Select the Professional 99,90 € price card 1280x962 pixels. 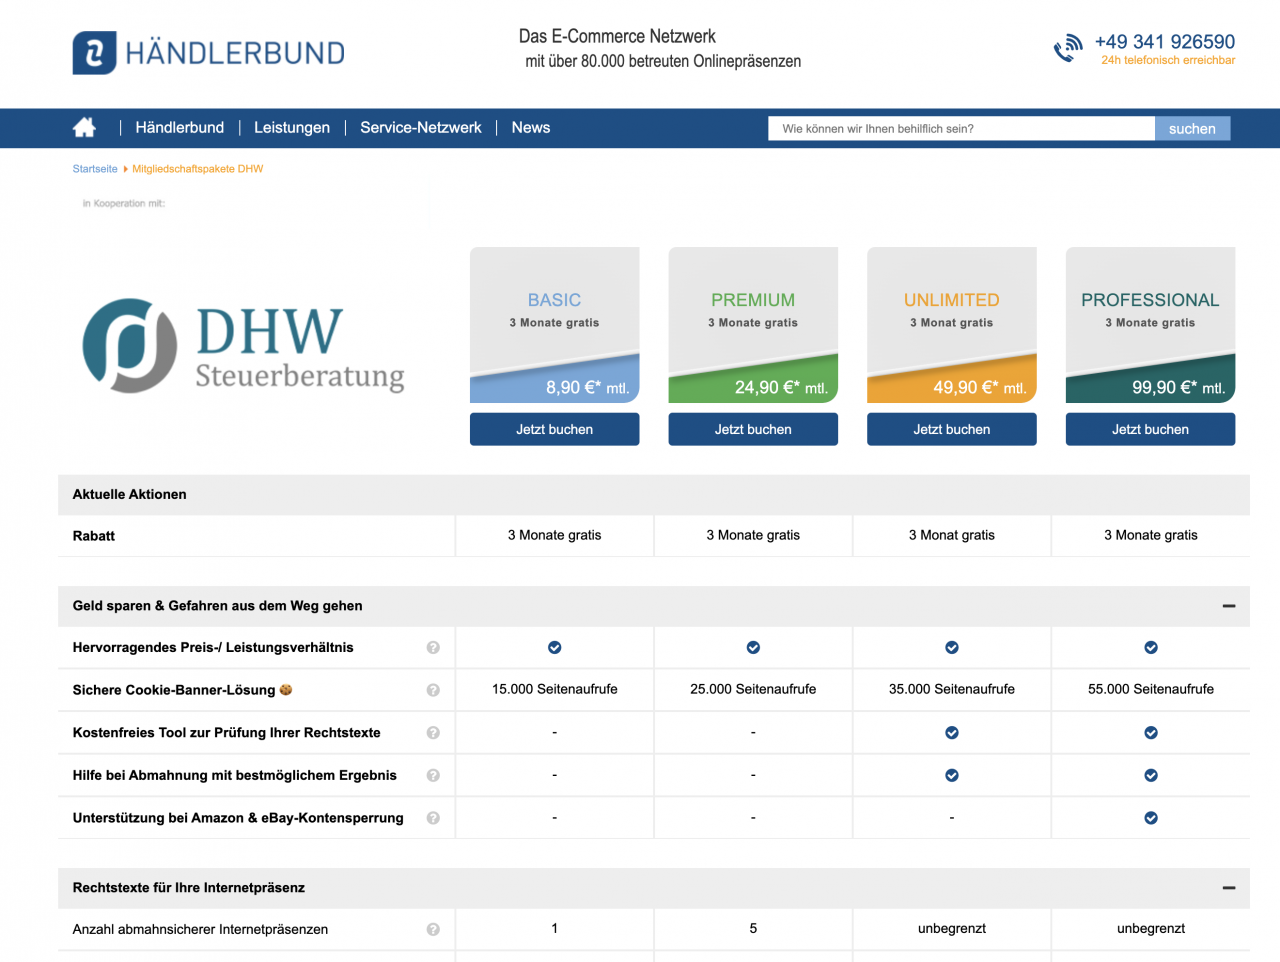click(1151, 325)
